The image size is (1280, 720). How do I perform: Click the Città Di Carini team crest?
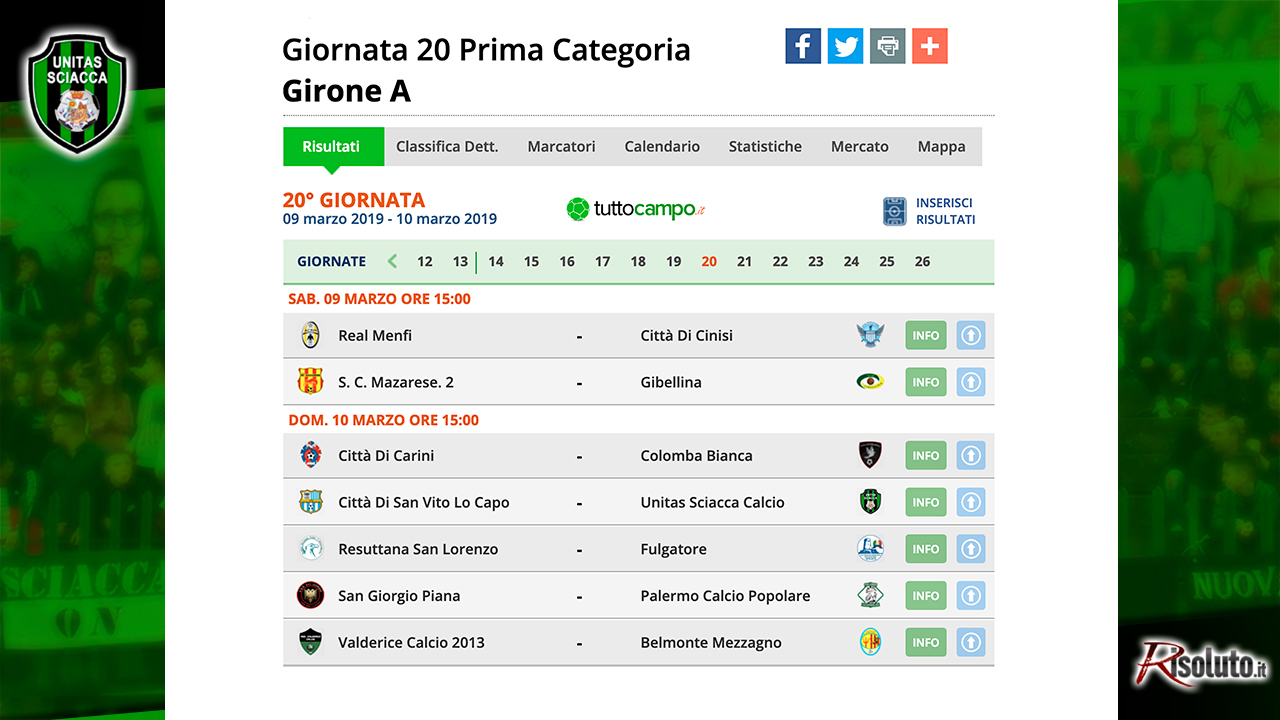(x=311, y=455)
